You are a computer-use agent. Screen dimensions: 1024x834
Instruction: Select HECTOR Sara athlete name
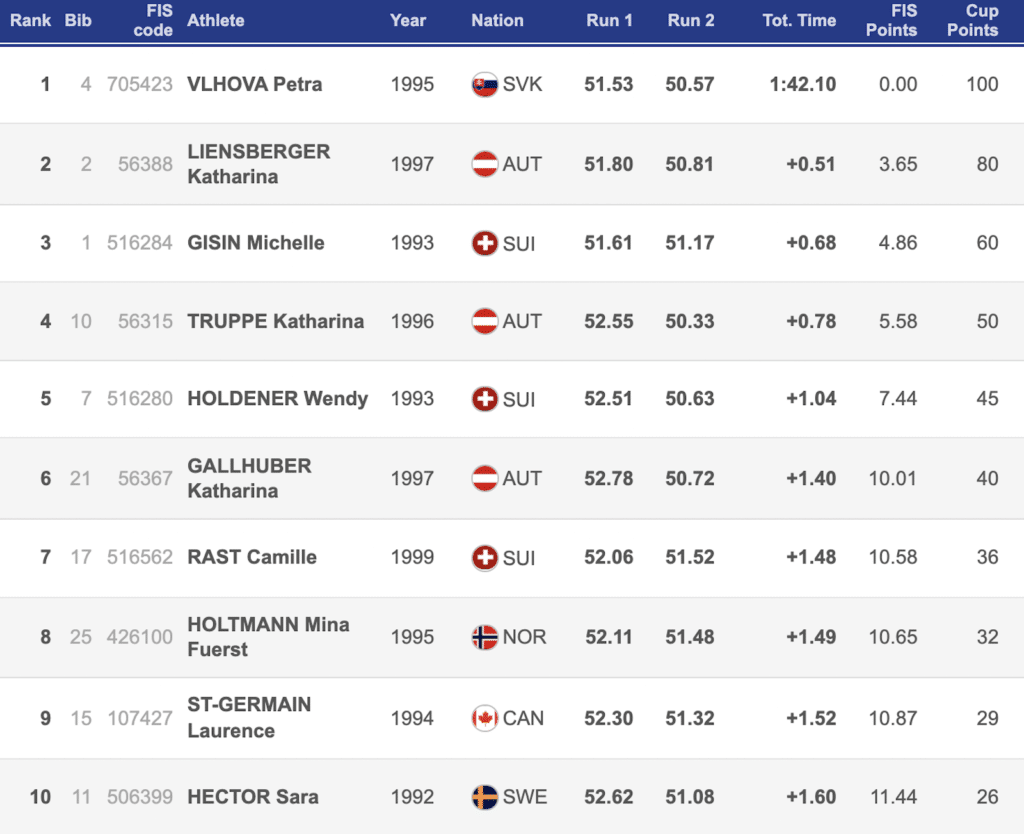point(253,797)
